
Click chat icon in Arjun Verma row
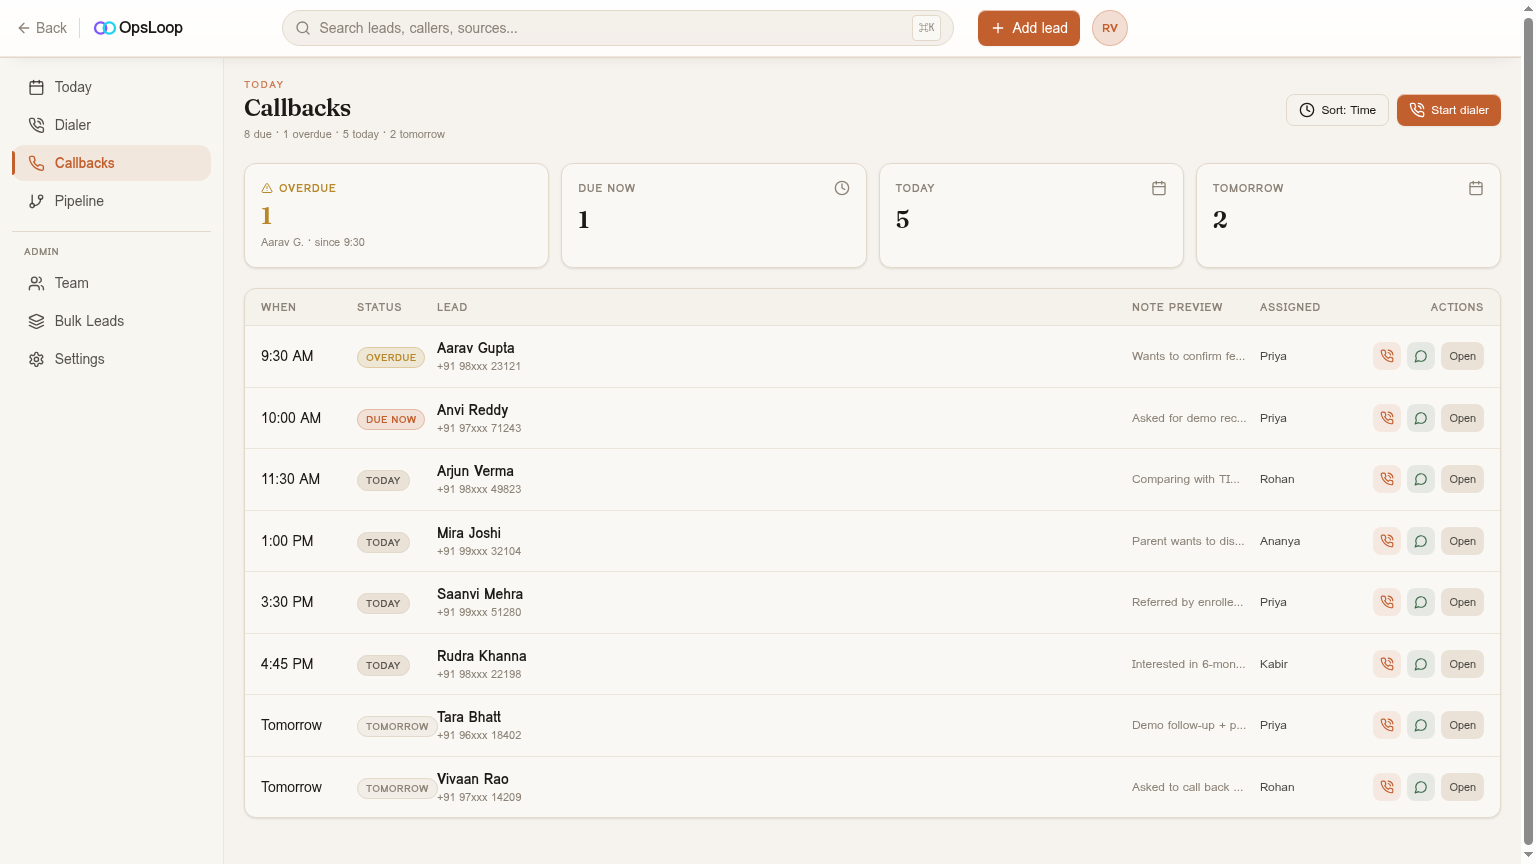1420,479
